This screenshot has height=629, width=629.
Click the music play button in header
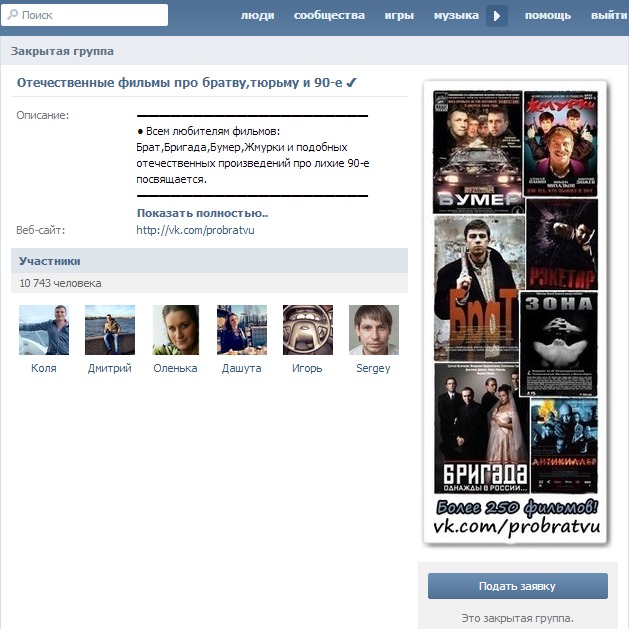(497, 16)
